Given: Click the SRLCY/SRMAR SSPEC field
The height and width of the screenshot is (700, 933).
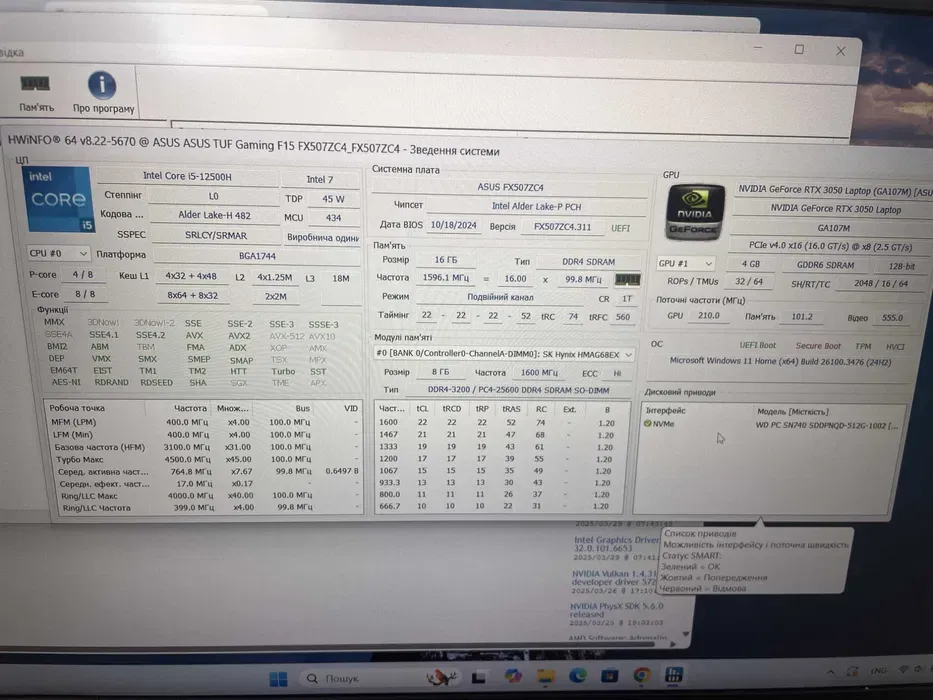Looking at the screenshot, I should [x=215, y=235].
